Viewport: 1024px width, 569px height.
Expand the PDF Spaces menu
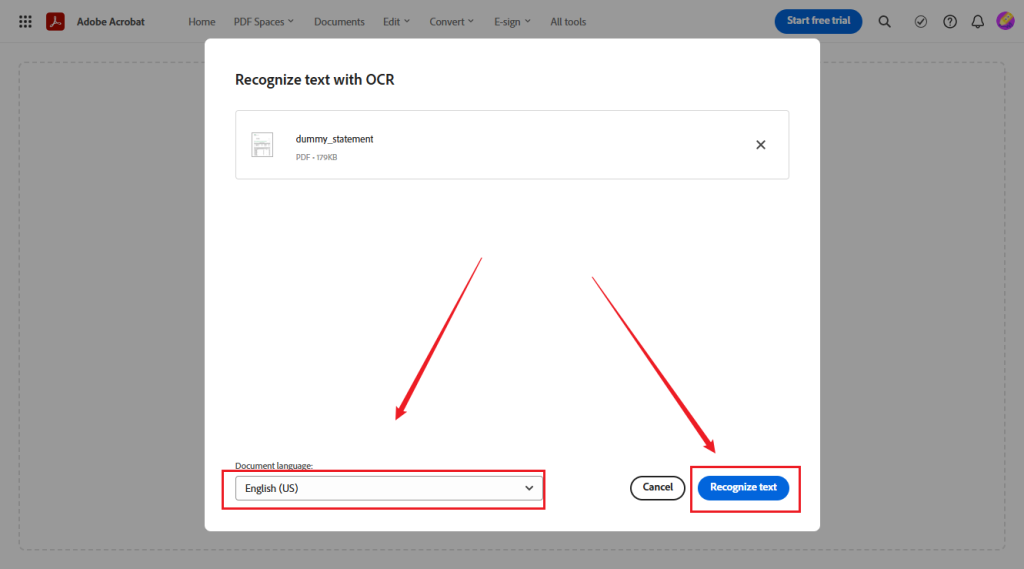coord(264,22)
